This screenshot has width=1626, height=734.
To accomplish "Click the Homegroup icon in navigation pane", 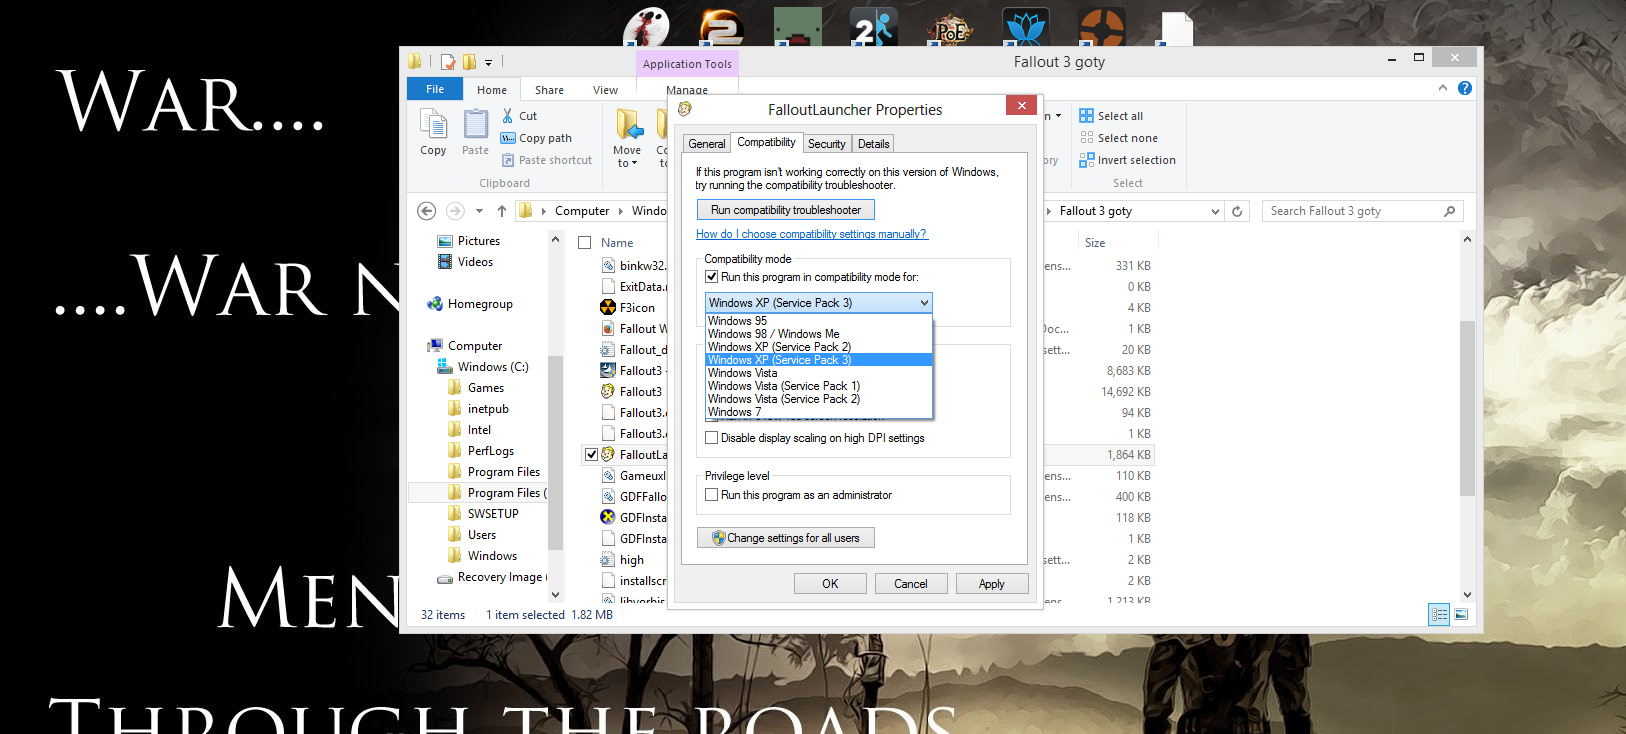I will pyautogui.click(x=435, y=304).
